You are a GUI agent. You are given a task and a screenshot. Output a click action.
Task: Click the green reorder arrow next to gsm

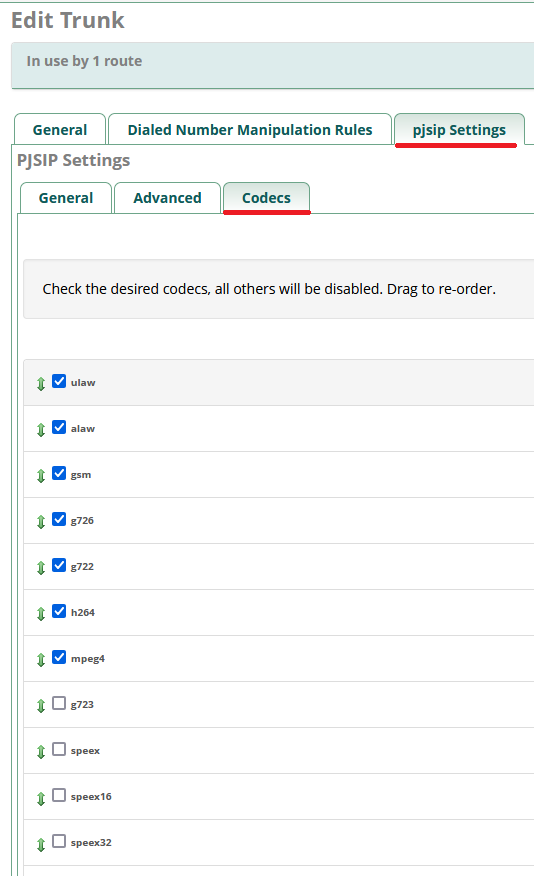tap(41, 476)
